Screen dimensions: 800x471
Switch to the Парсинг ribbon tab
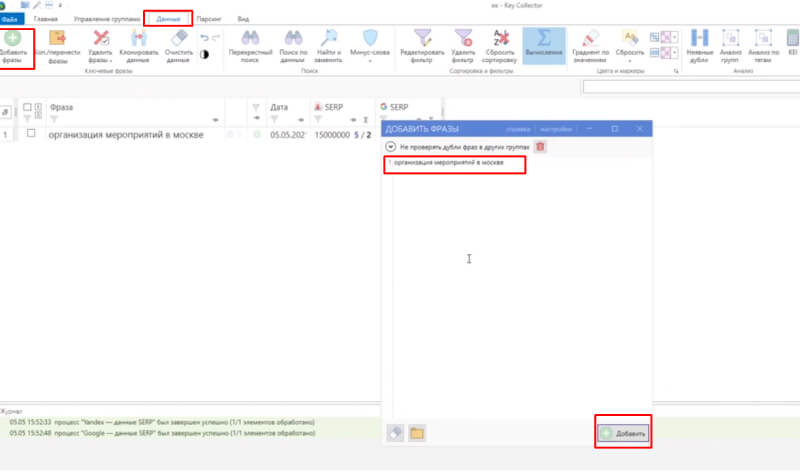click(x=209, y=19)
